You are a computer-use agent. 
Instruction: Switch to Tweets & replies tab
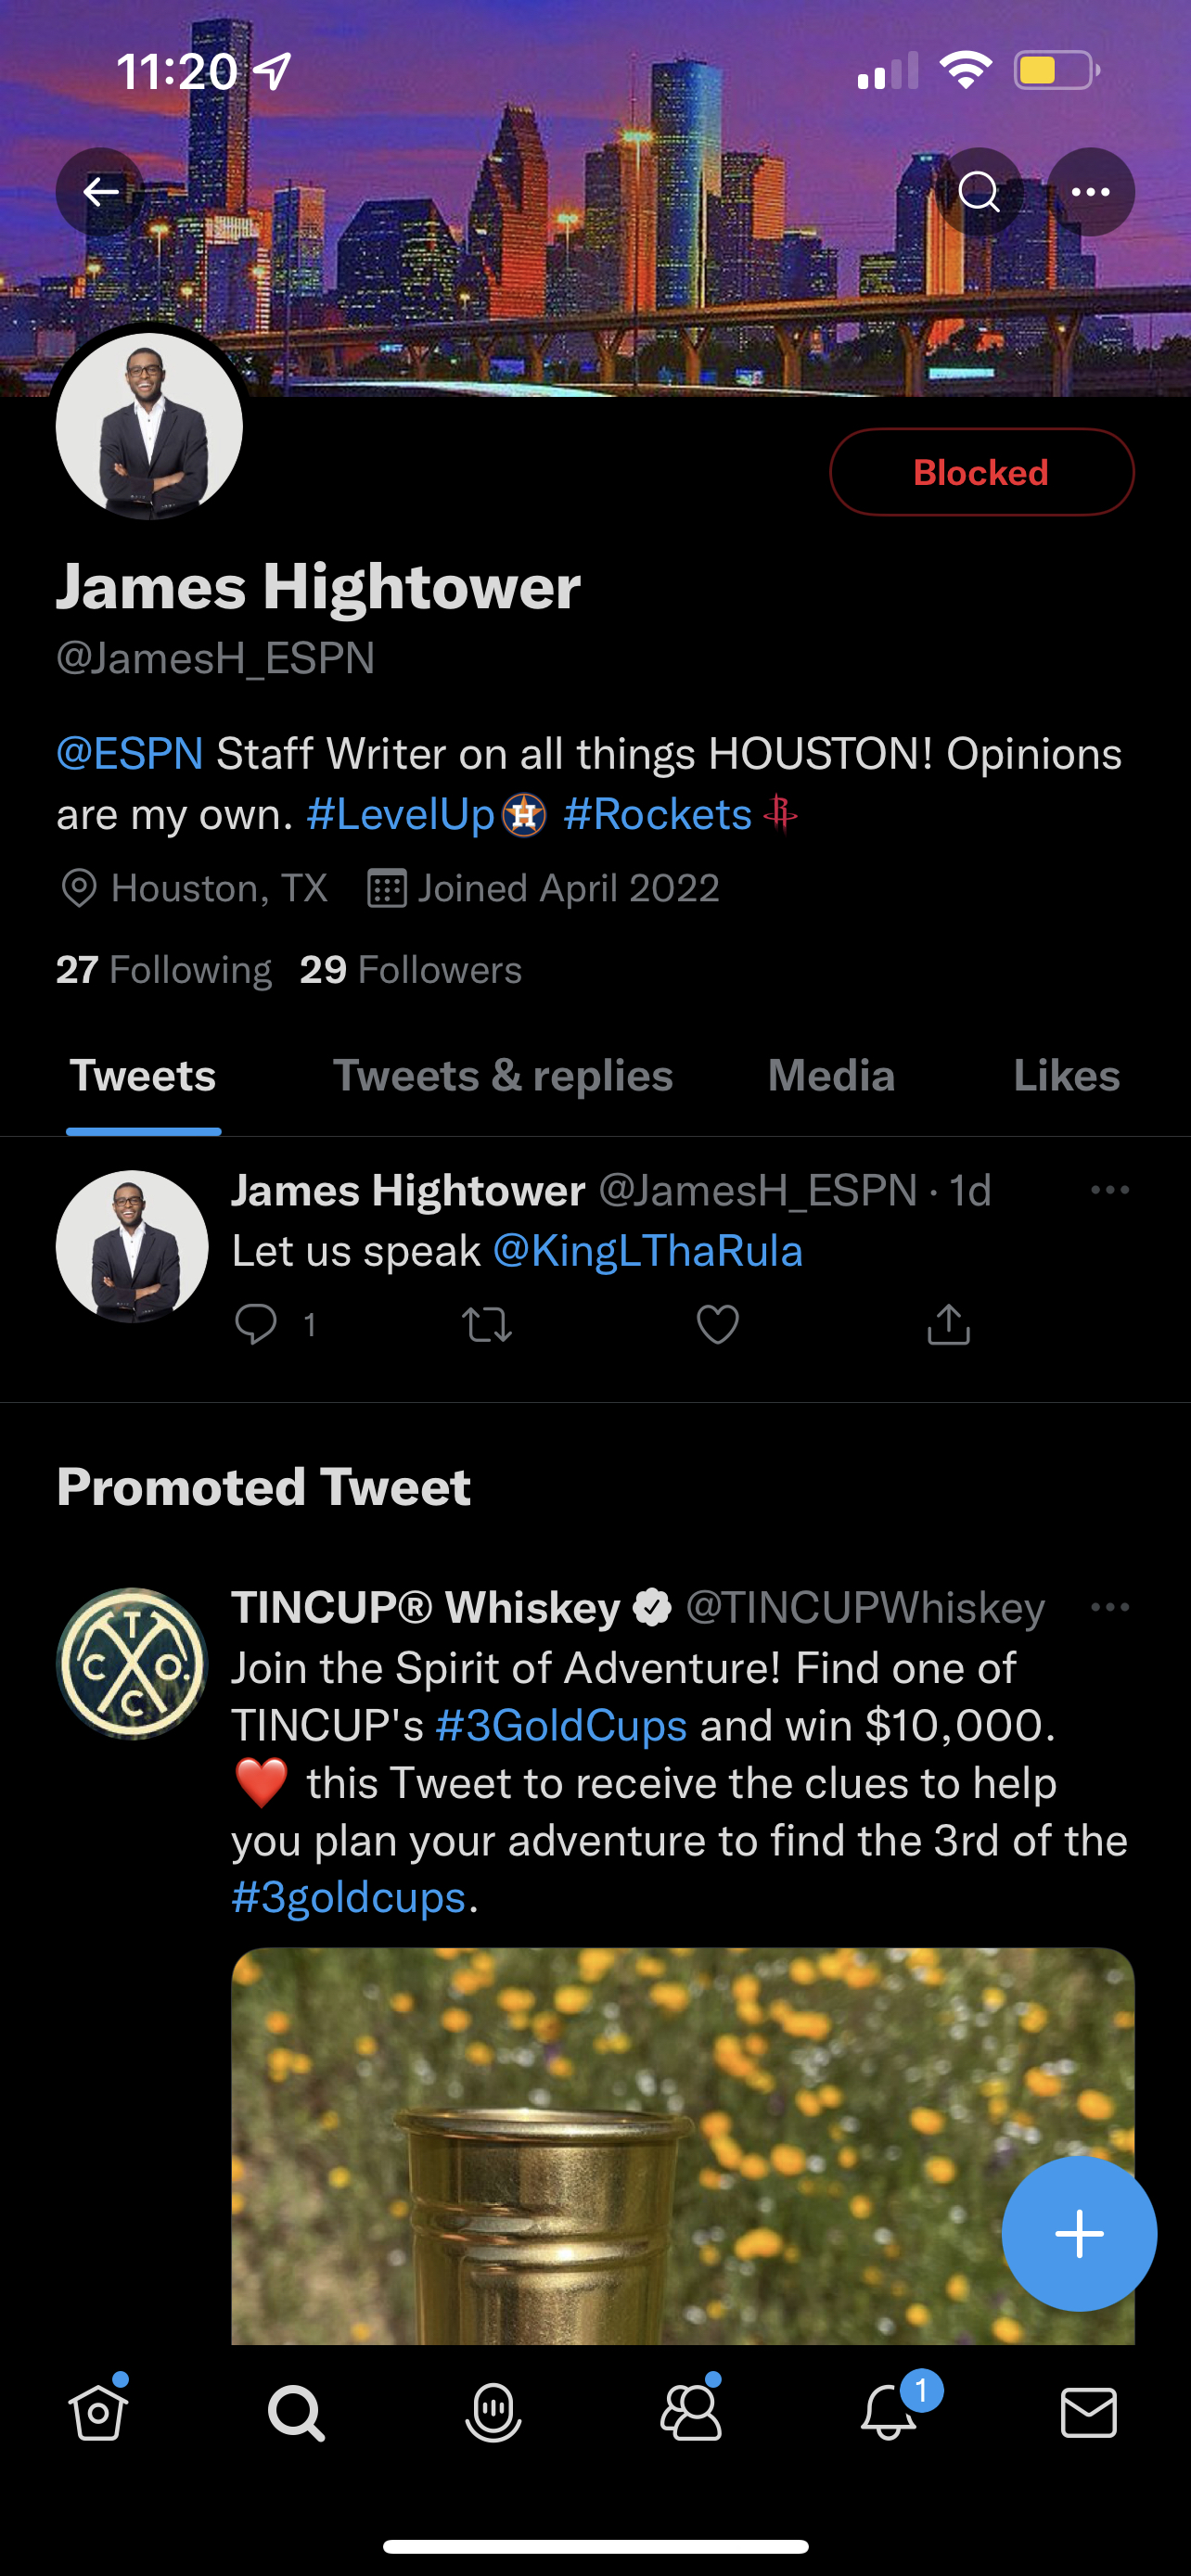coord(502,1076)
